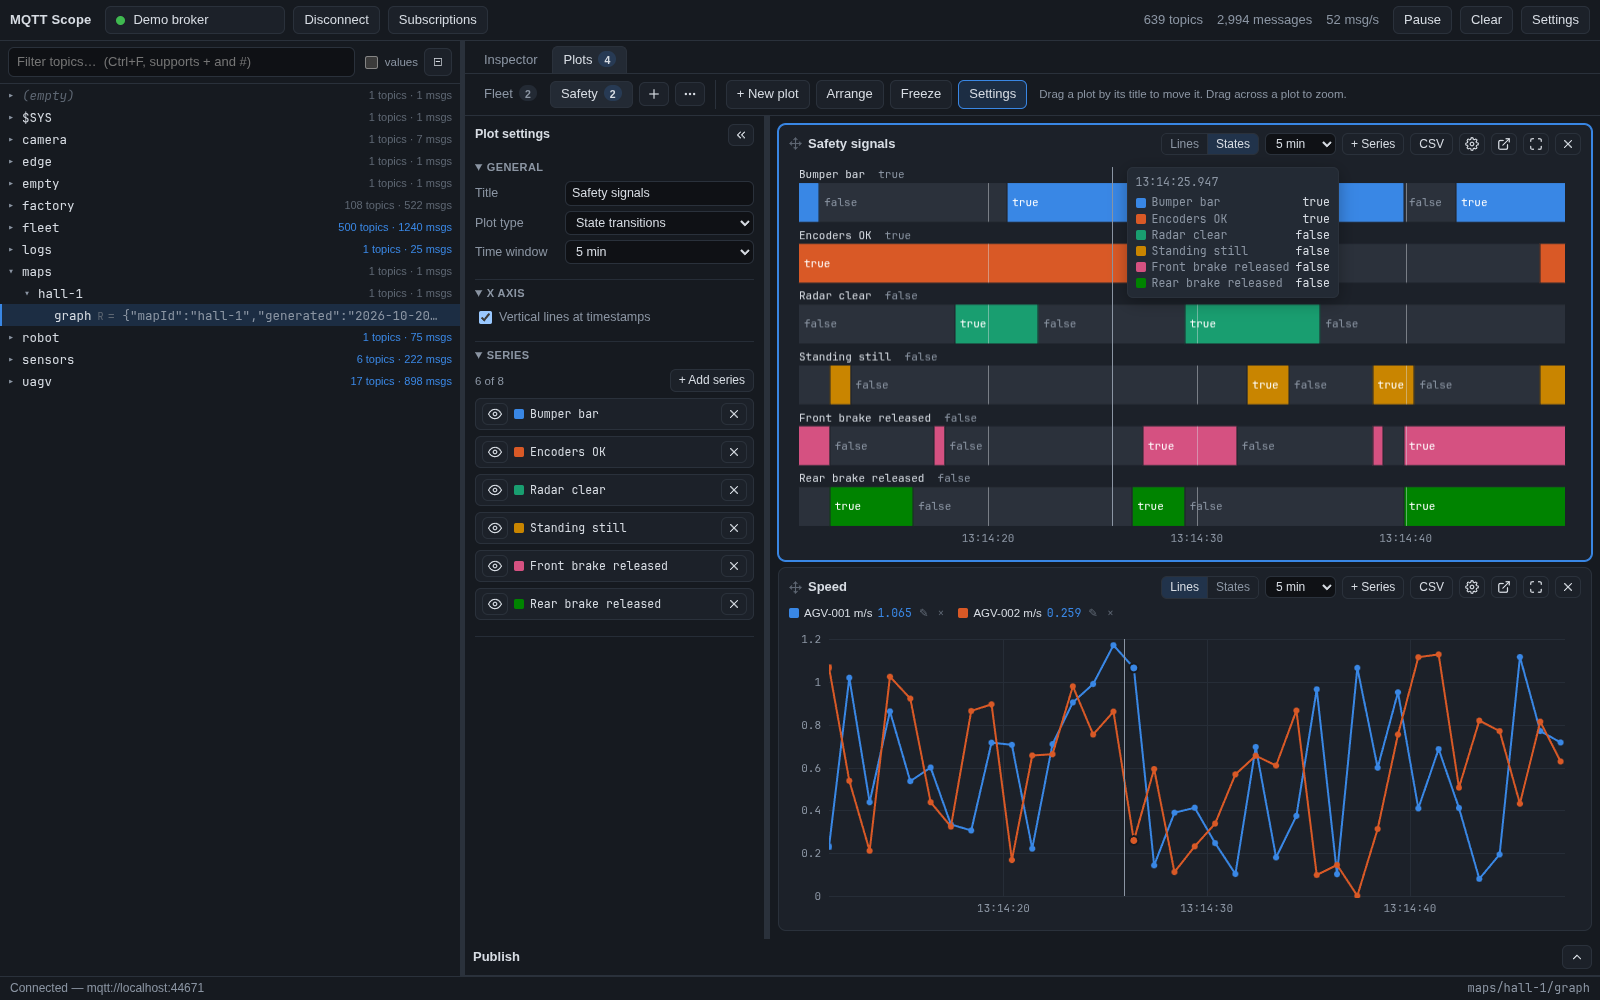Uncheck Vertical lines at timestamps
Screen dimensions: 1600x1000
(x=486, y=317)
